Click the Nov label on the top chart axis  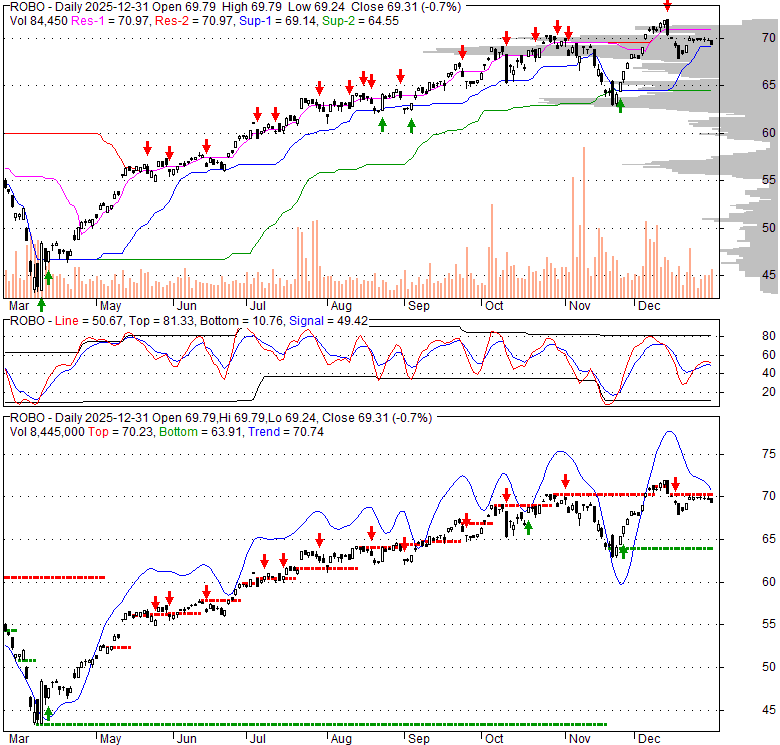[x=580, y=306]
